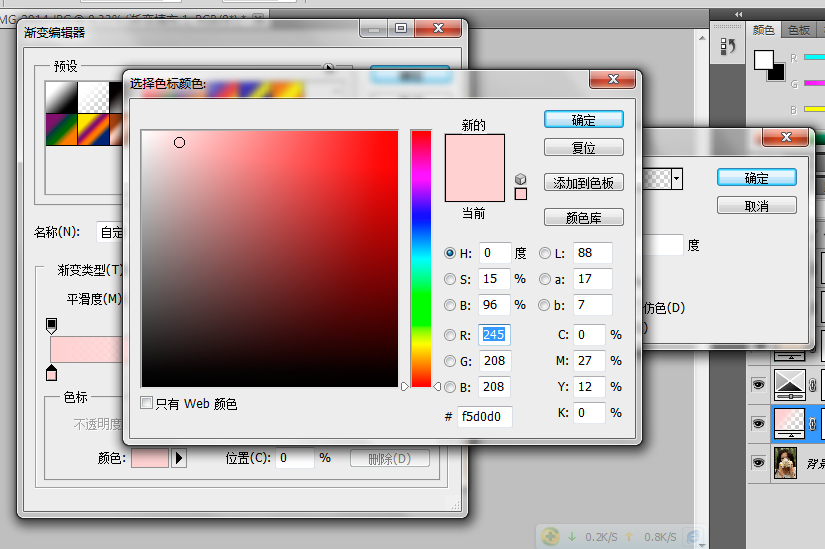
Task: Click the 复位 button
Action: point(583,147)
